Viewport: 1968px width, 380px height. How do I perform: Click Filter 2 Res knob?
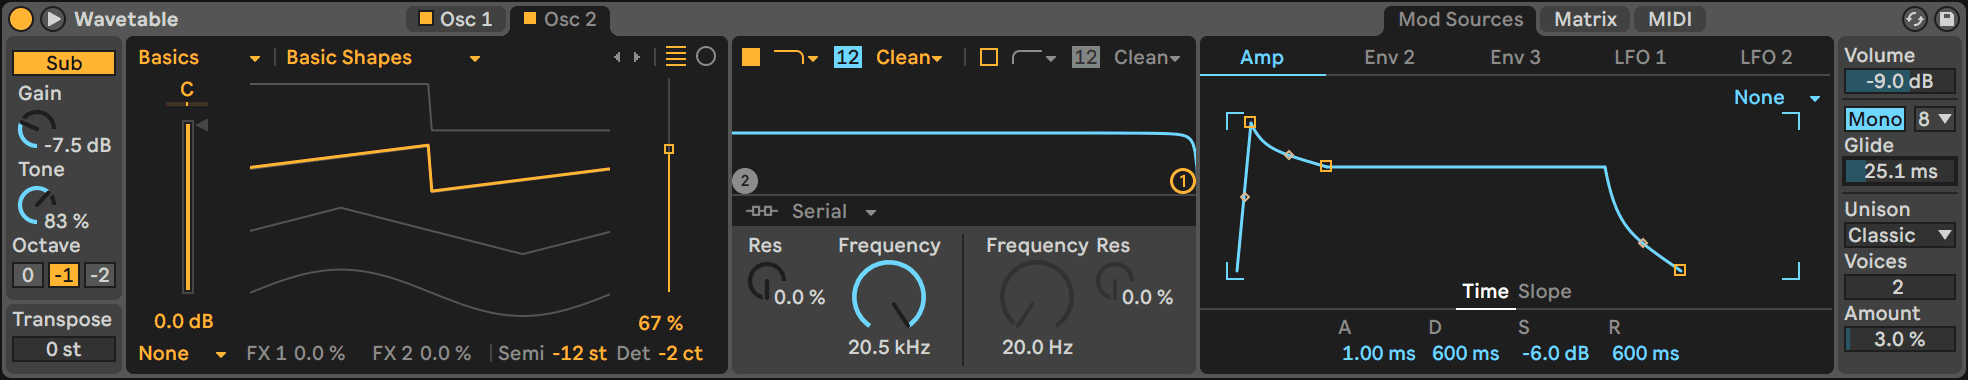point(1115,282)
